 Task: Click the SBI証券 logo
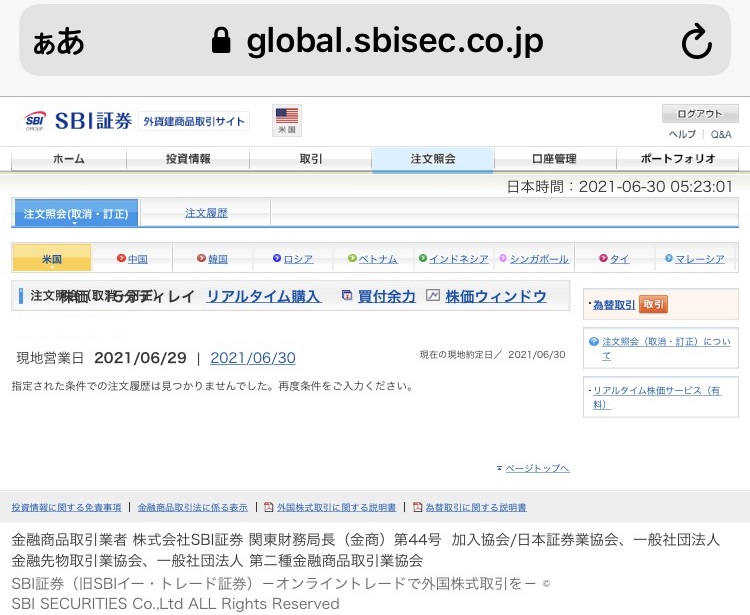[78, 121]
